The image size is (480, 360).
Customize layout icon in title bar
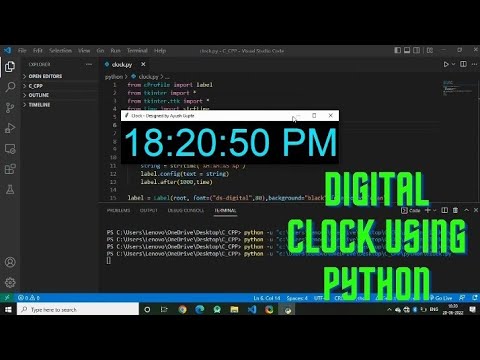[430, 50]
